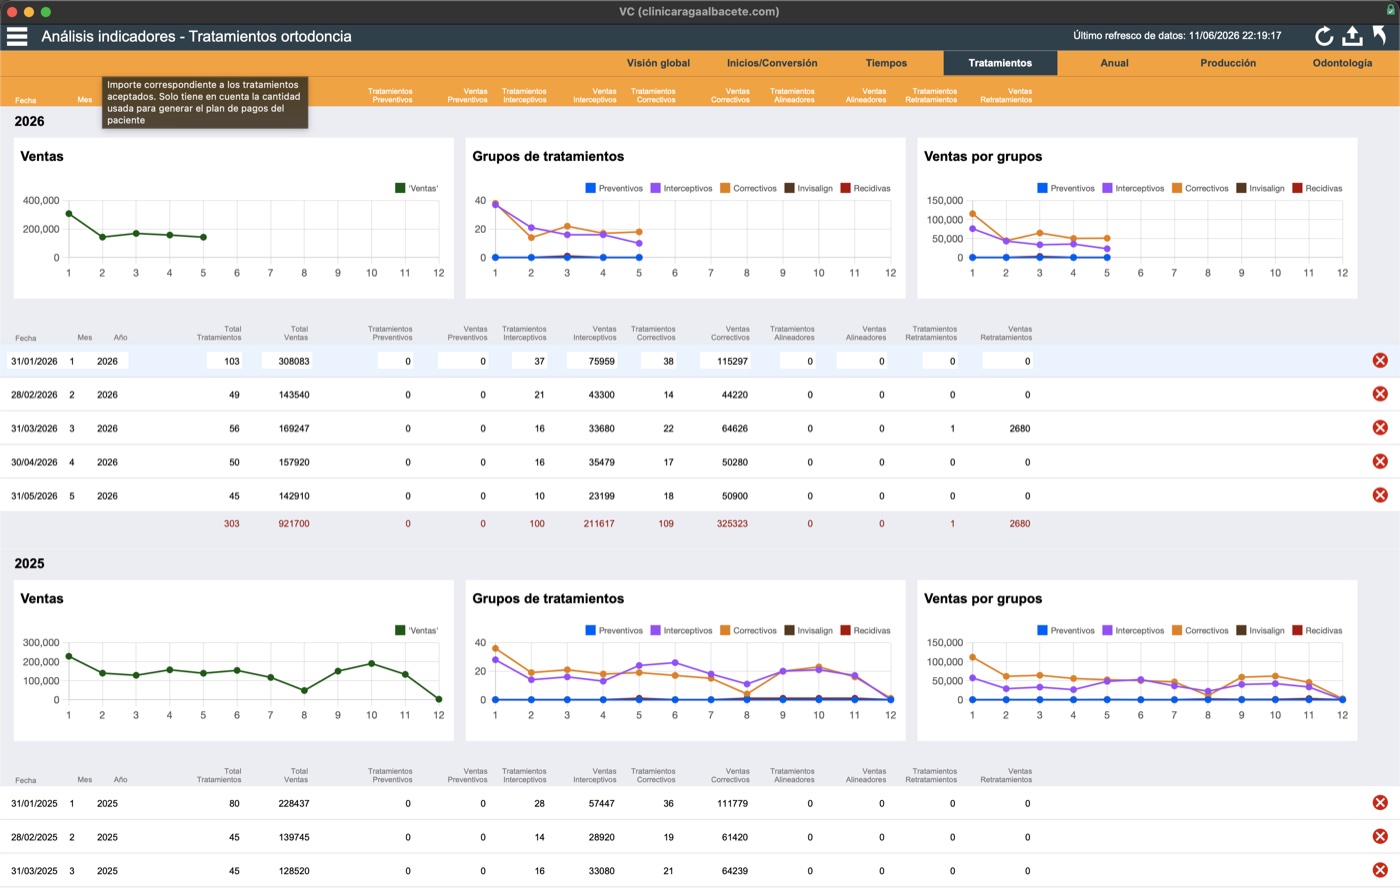Image resolution: width=1400 pixels, height=893 pixels.
Task: Delete the 31/01/2026 row with red X
Action: (x=1380, y=360)
